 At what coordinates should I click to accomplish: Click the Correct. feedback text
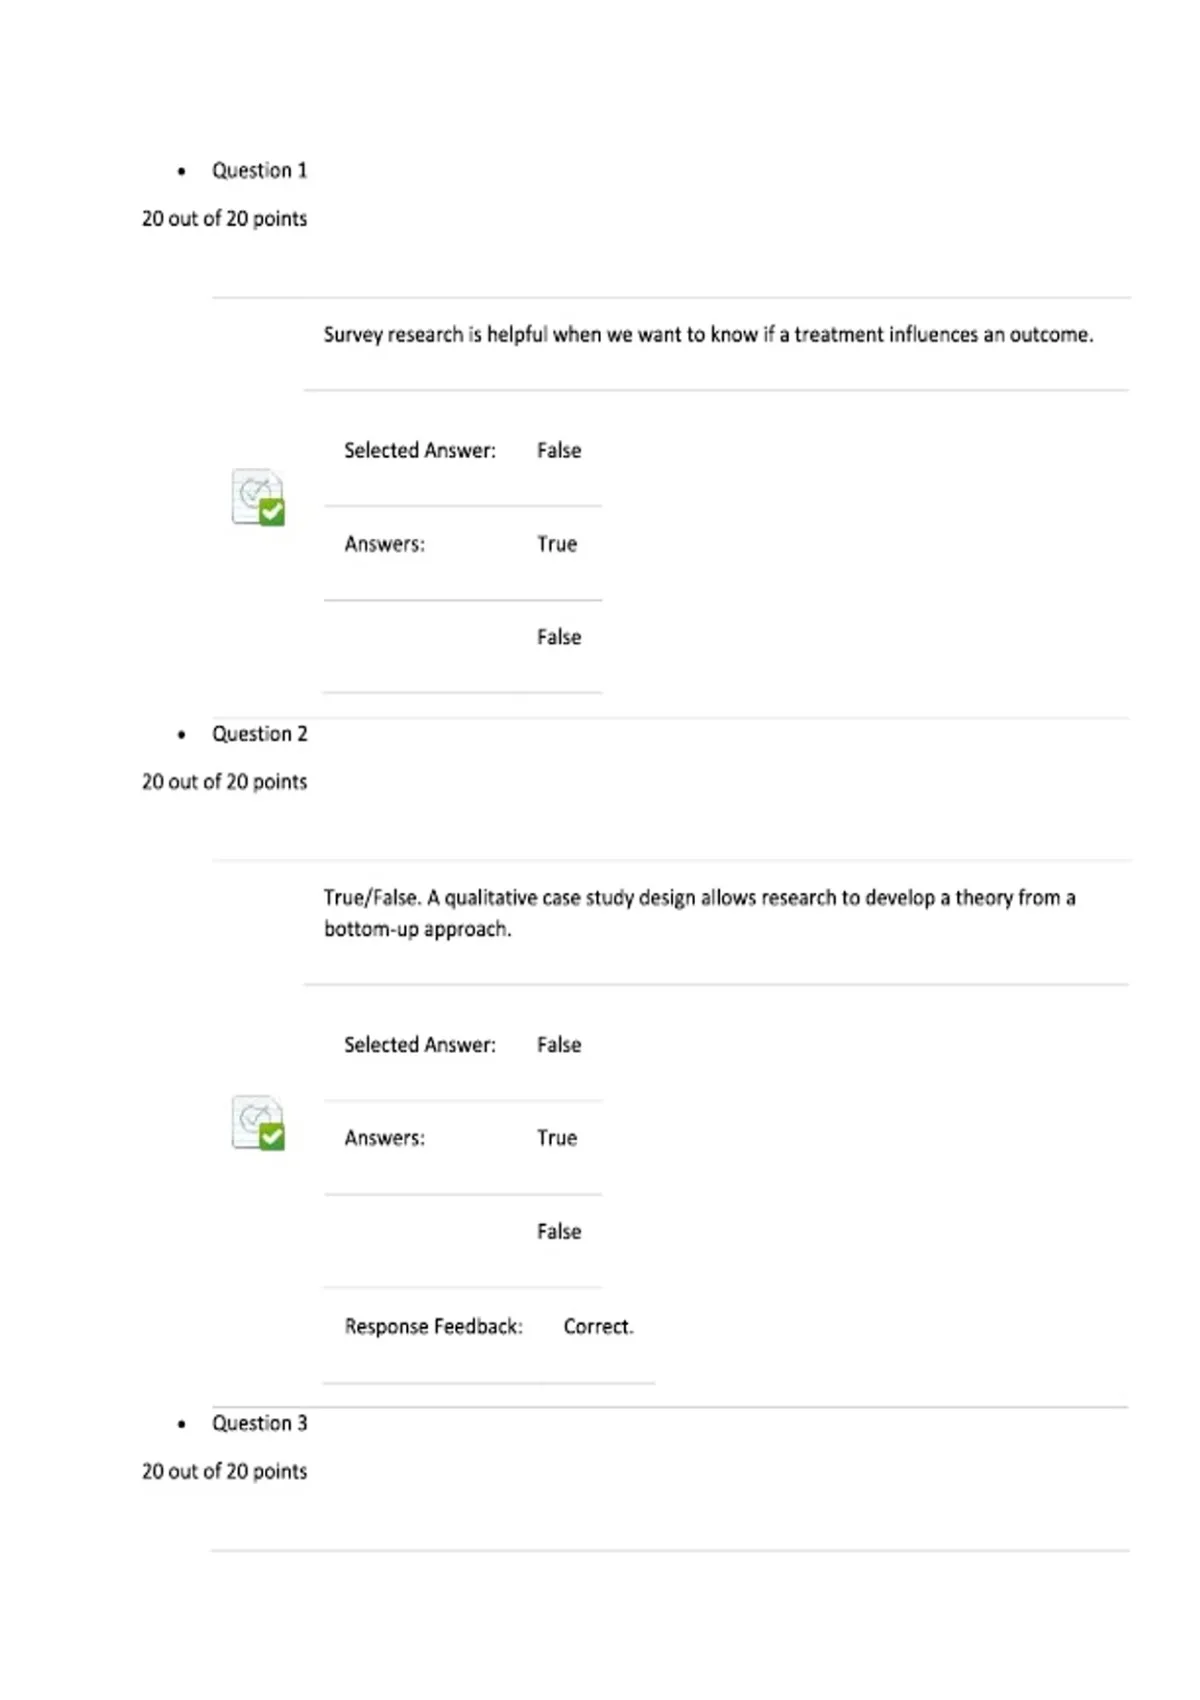point(598,1327)
